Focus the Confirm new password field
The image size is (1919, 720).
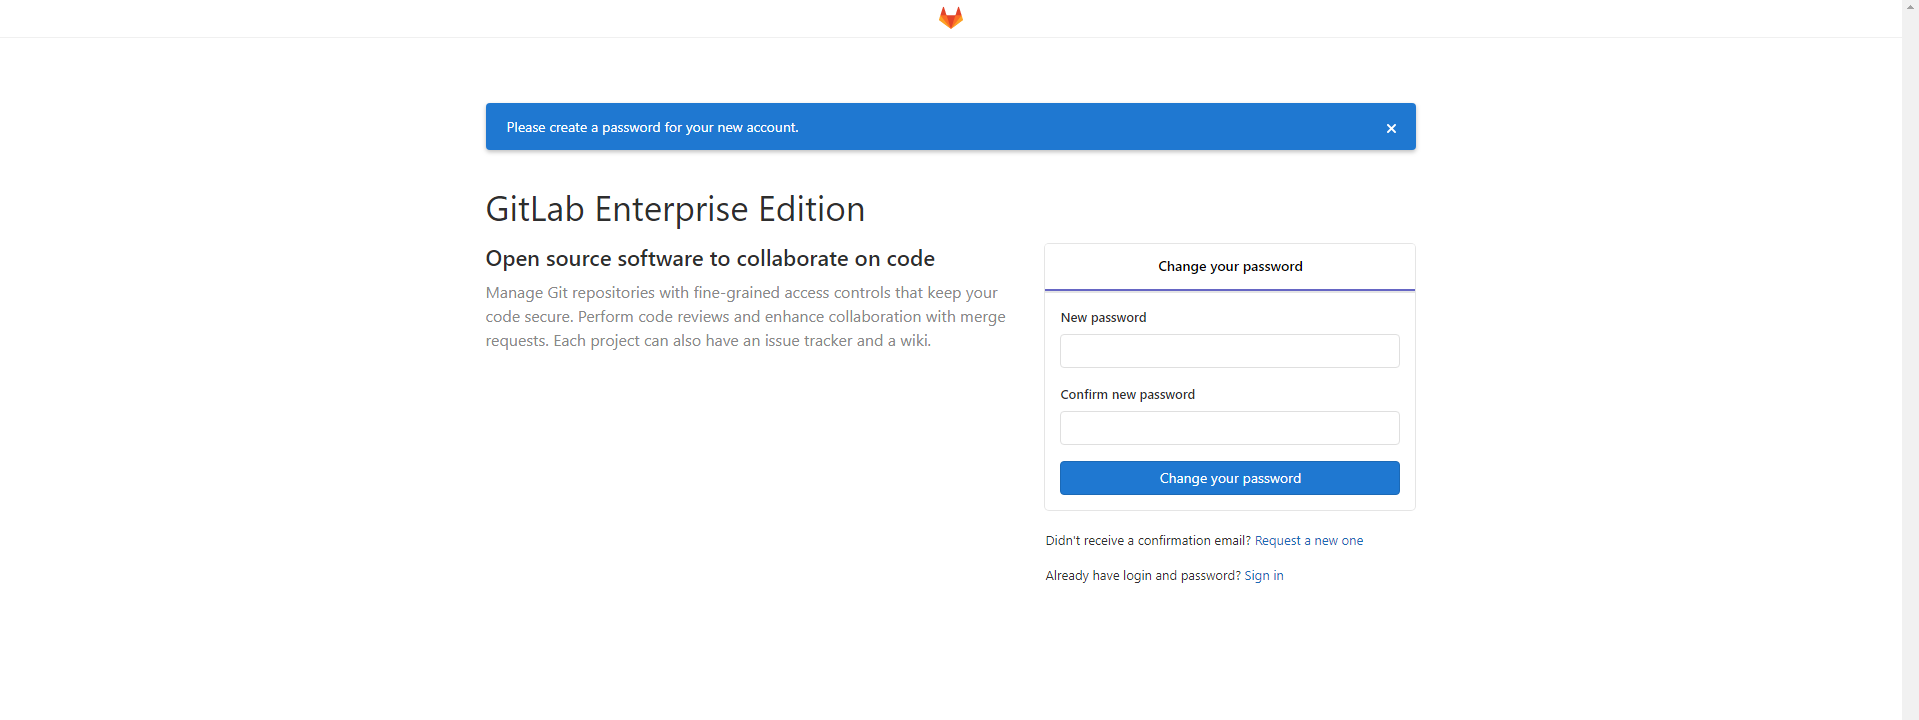coord(1230,428)
